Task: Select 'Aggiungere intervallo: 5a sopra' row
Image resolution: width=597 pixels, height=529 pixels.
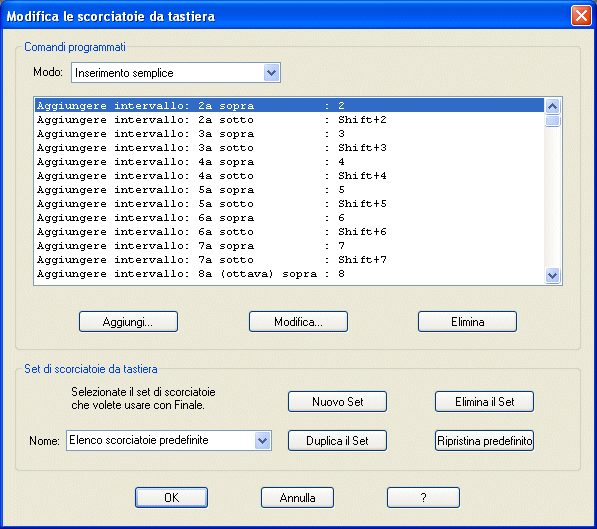Action: coord(289,190)
